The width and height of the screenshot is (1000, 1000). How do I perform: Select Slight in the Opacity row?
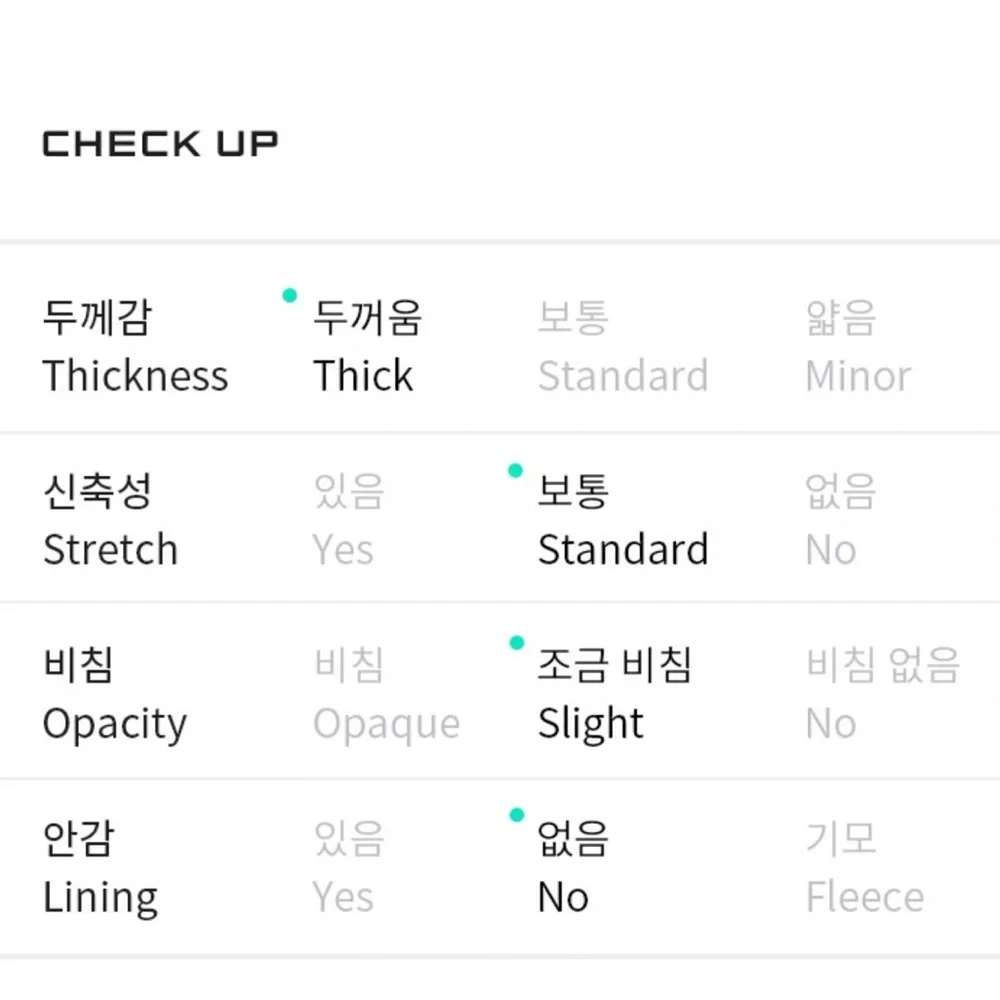coord(612,694)
